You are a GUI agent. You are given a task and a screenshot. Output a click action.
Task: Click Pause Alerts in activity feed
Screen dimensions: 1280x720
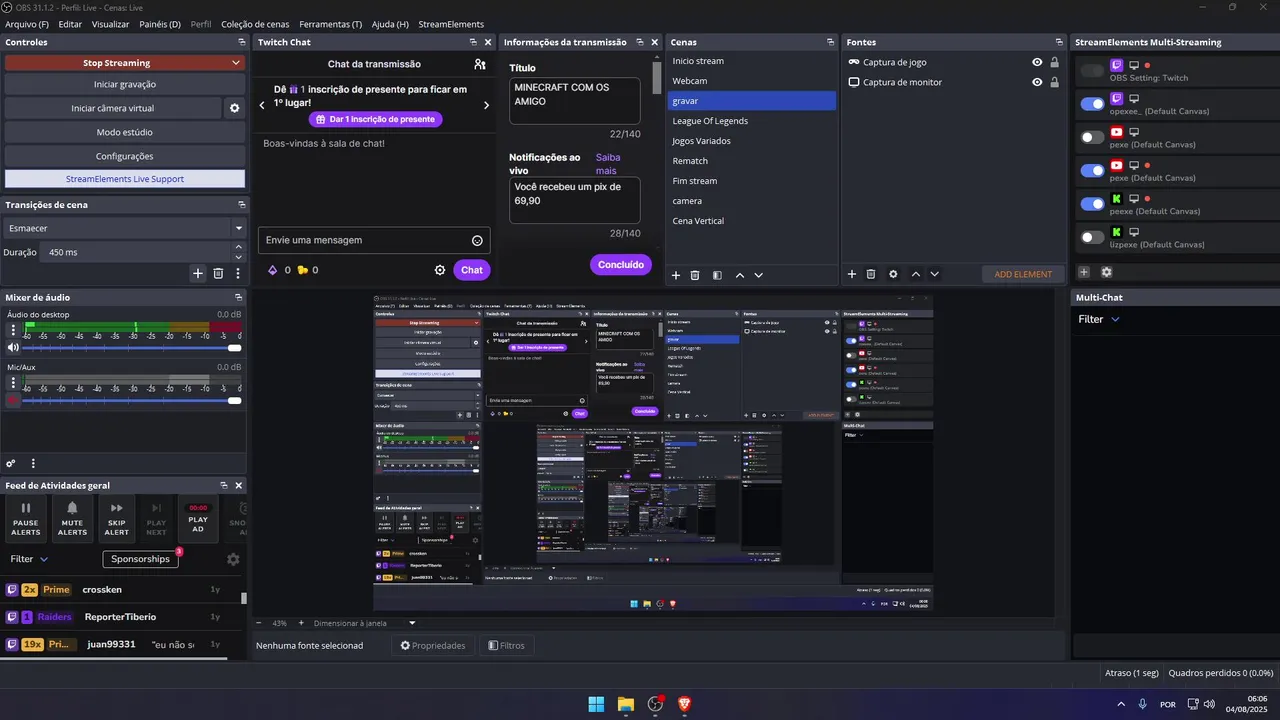pos(26,518)
